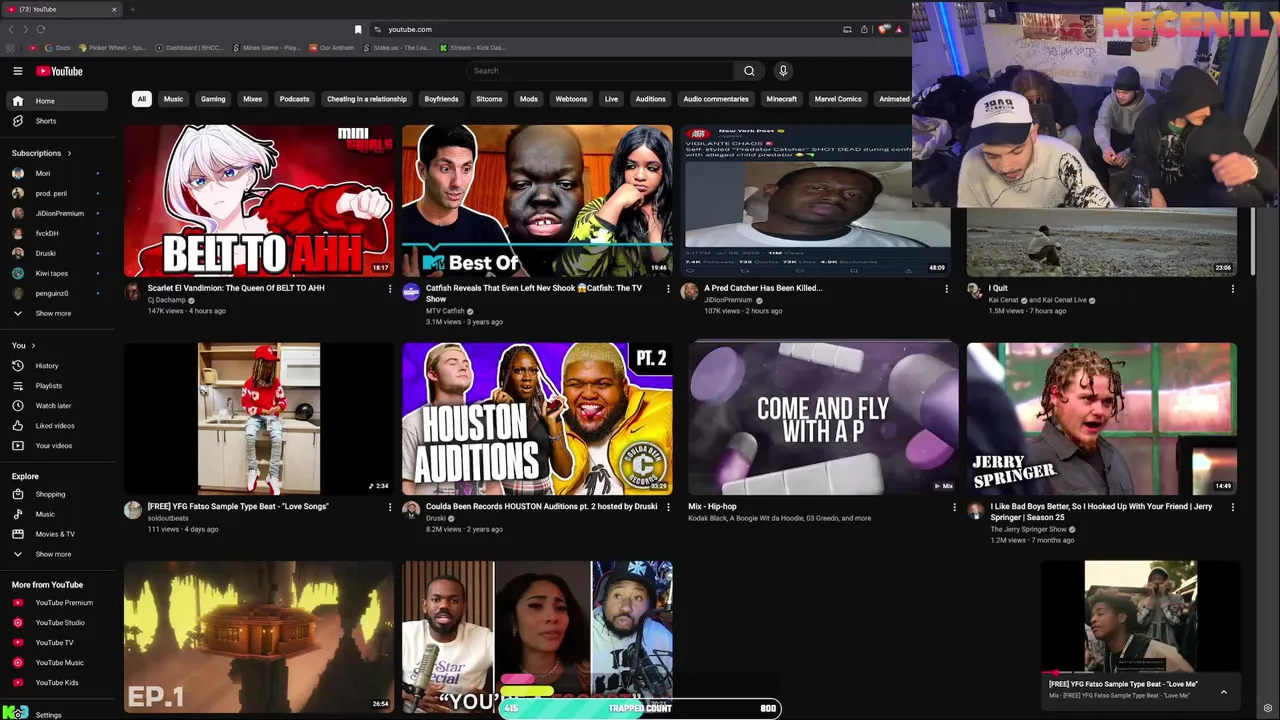Open penguinz0 subscription channel
1280x720 pixels.
56,293
